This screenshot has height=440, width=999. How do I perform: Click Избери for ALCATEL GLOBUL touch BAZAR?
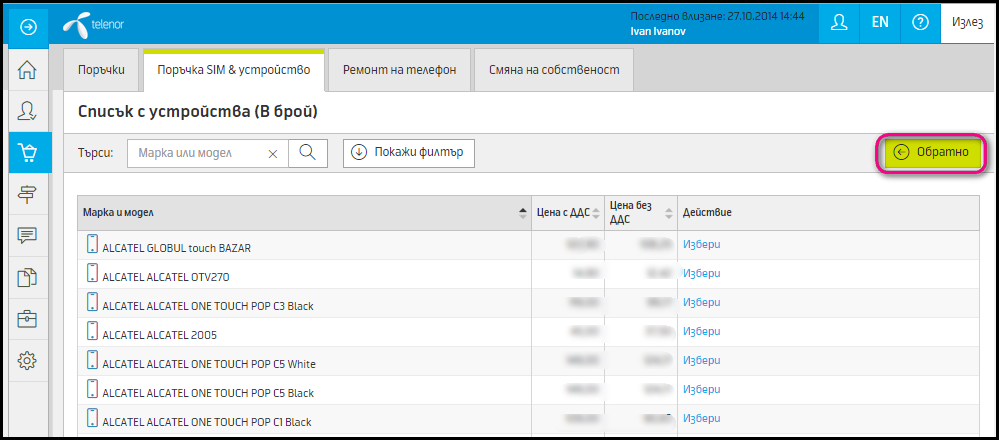coord(701,244)
